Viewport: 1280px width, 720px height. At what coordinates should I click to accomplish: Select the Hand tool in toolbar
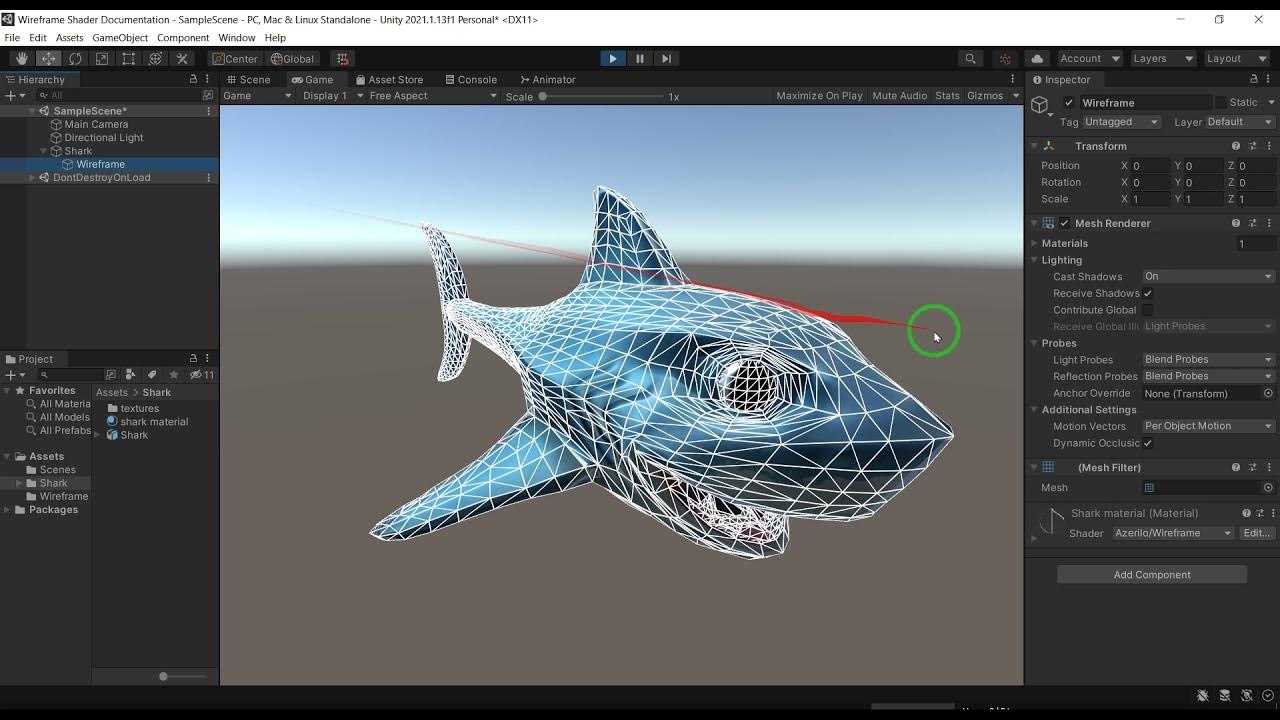[21, 59]
